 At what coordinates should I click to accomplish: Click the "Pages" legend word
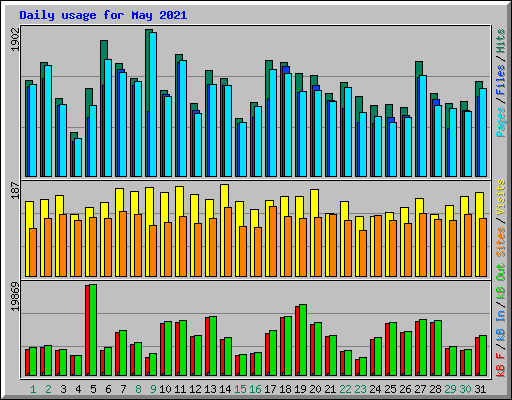[501, 122]
